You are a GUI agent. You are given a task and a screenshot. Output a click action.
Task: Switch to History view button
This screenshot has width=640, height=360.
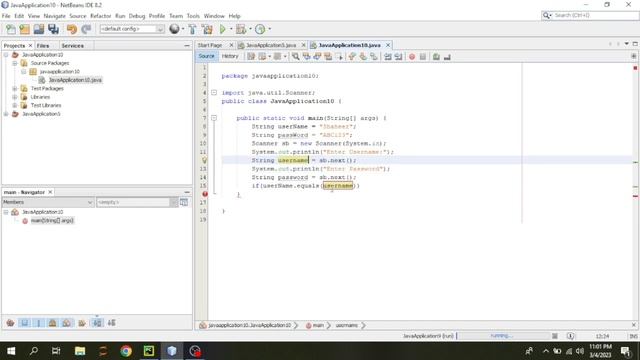(230, 56)
